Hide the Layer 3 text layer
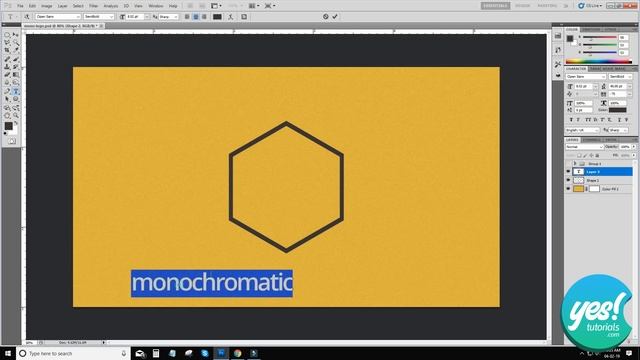 tap(568, 172)
